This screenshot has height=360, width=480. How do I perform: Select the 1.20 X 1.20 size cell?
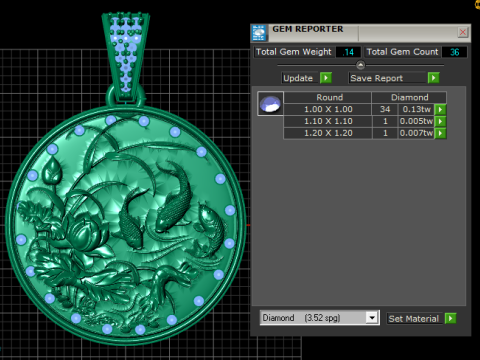pos(328,133)
